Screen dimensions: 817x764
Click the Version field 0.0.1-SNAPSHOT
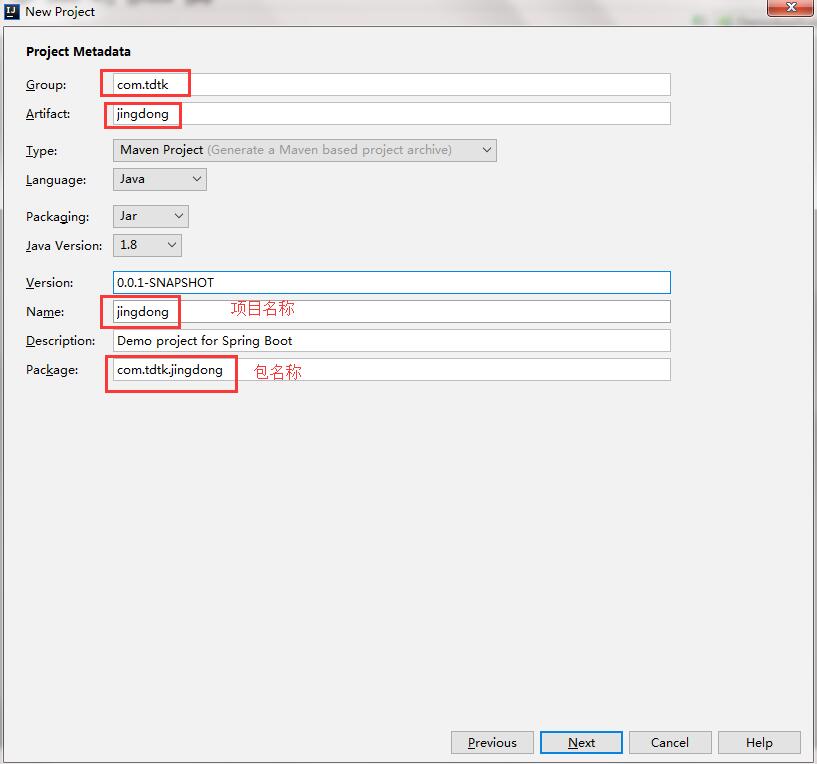[391, 282]
